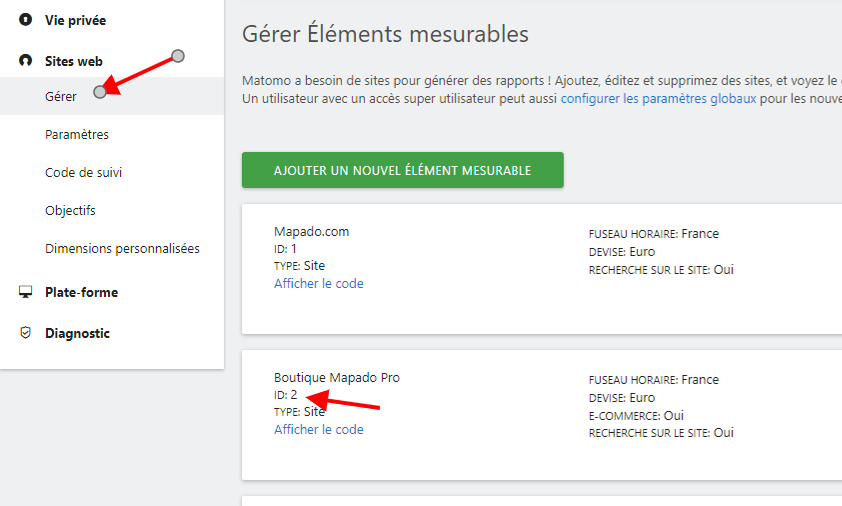Click Ajouter un nouvel élément mesurable
The image size is (842, 506).
tap(402, 170)
